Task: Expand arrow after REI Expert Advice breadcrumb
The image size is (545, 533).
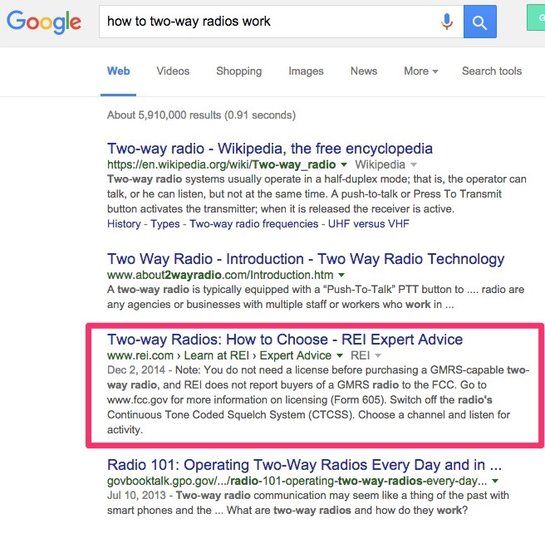Action: [340, 355]
